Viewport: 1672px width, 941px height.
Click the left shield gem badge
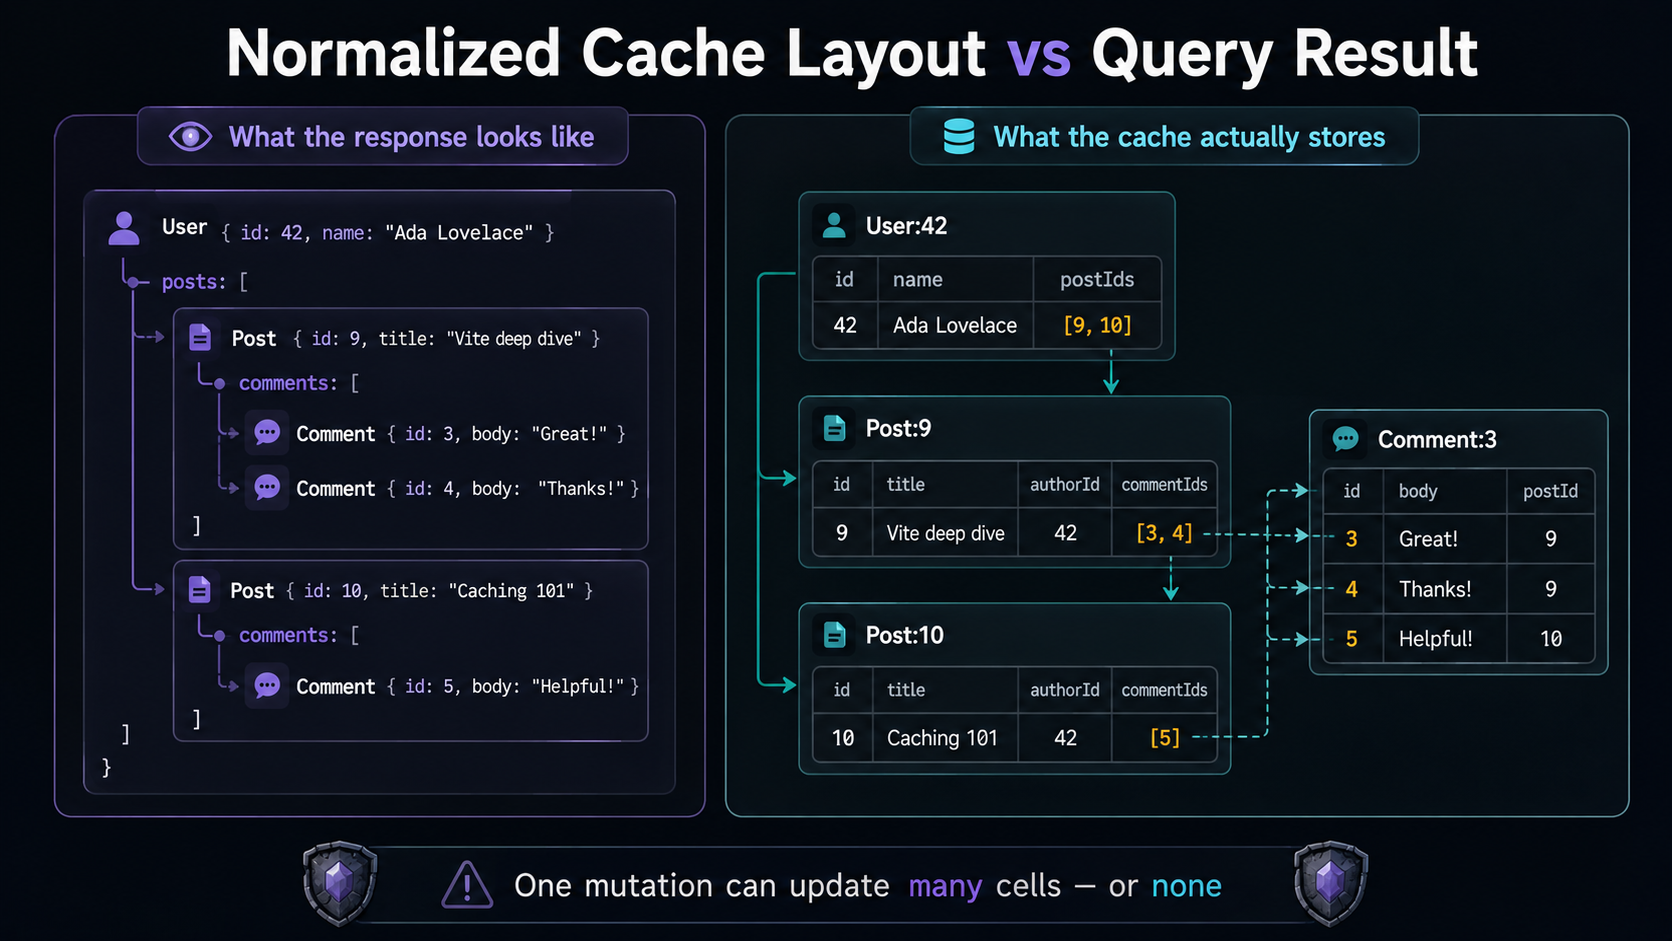click(340, 883)
